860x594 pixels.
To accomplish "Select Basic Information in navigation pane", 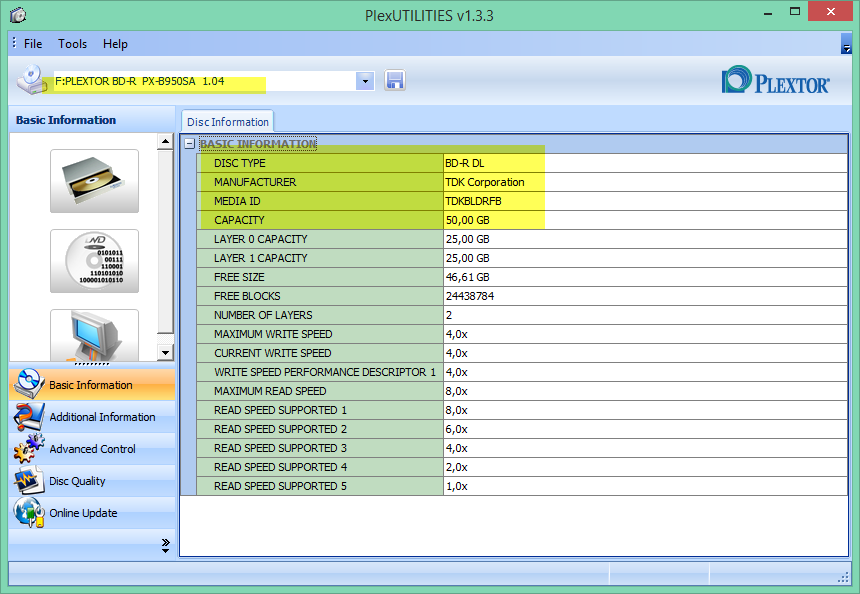I will 92,384.
